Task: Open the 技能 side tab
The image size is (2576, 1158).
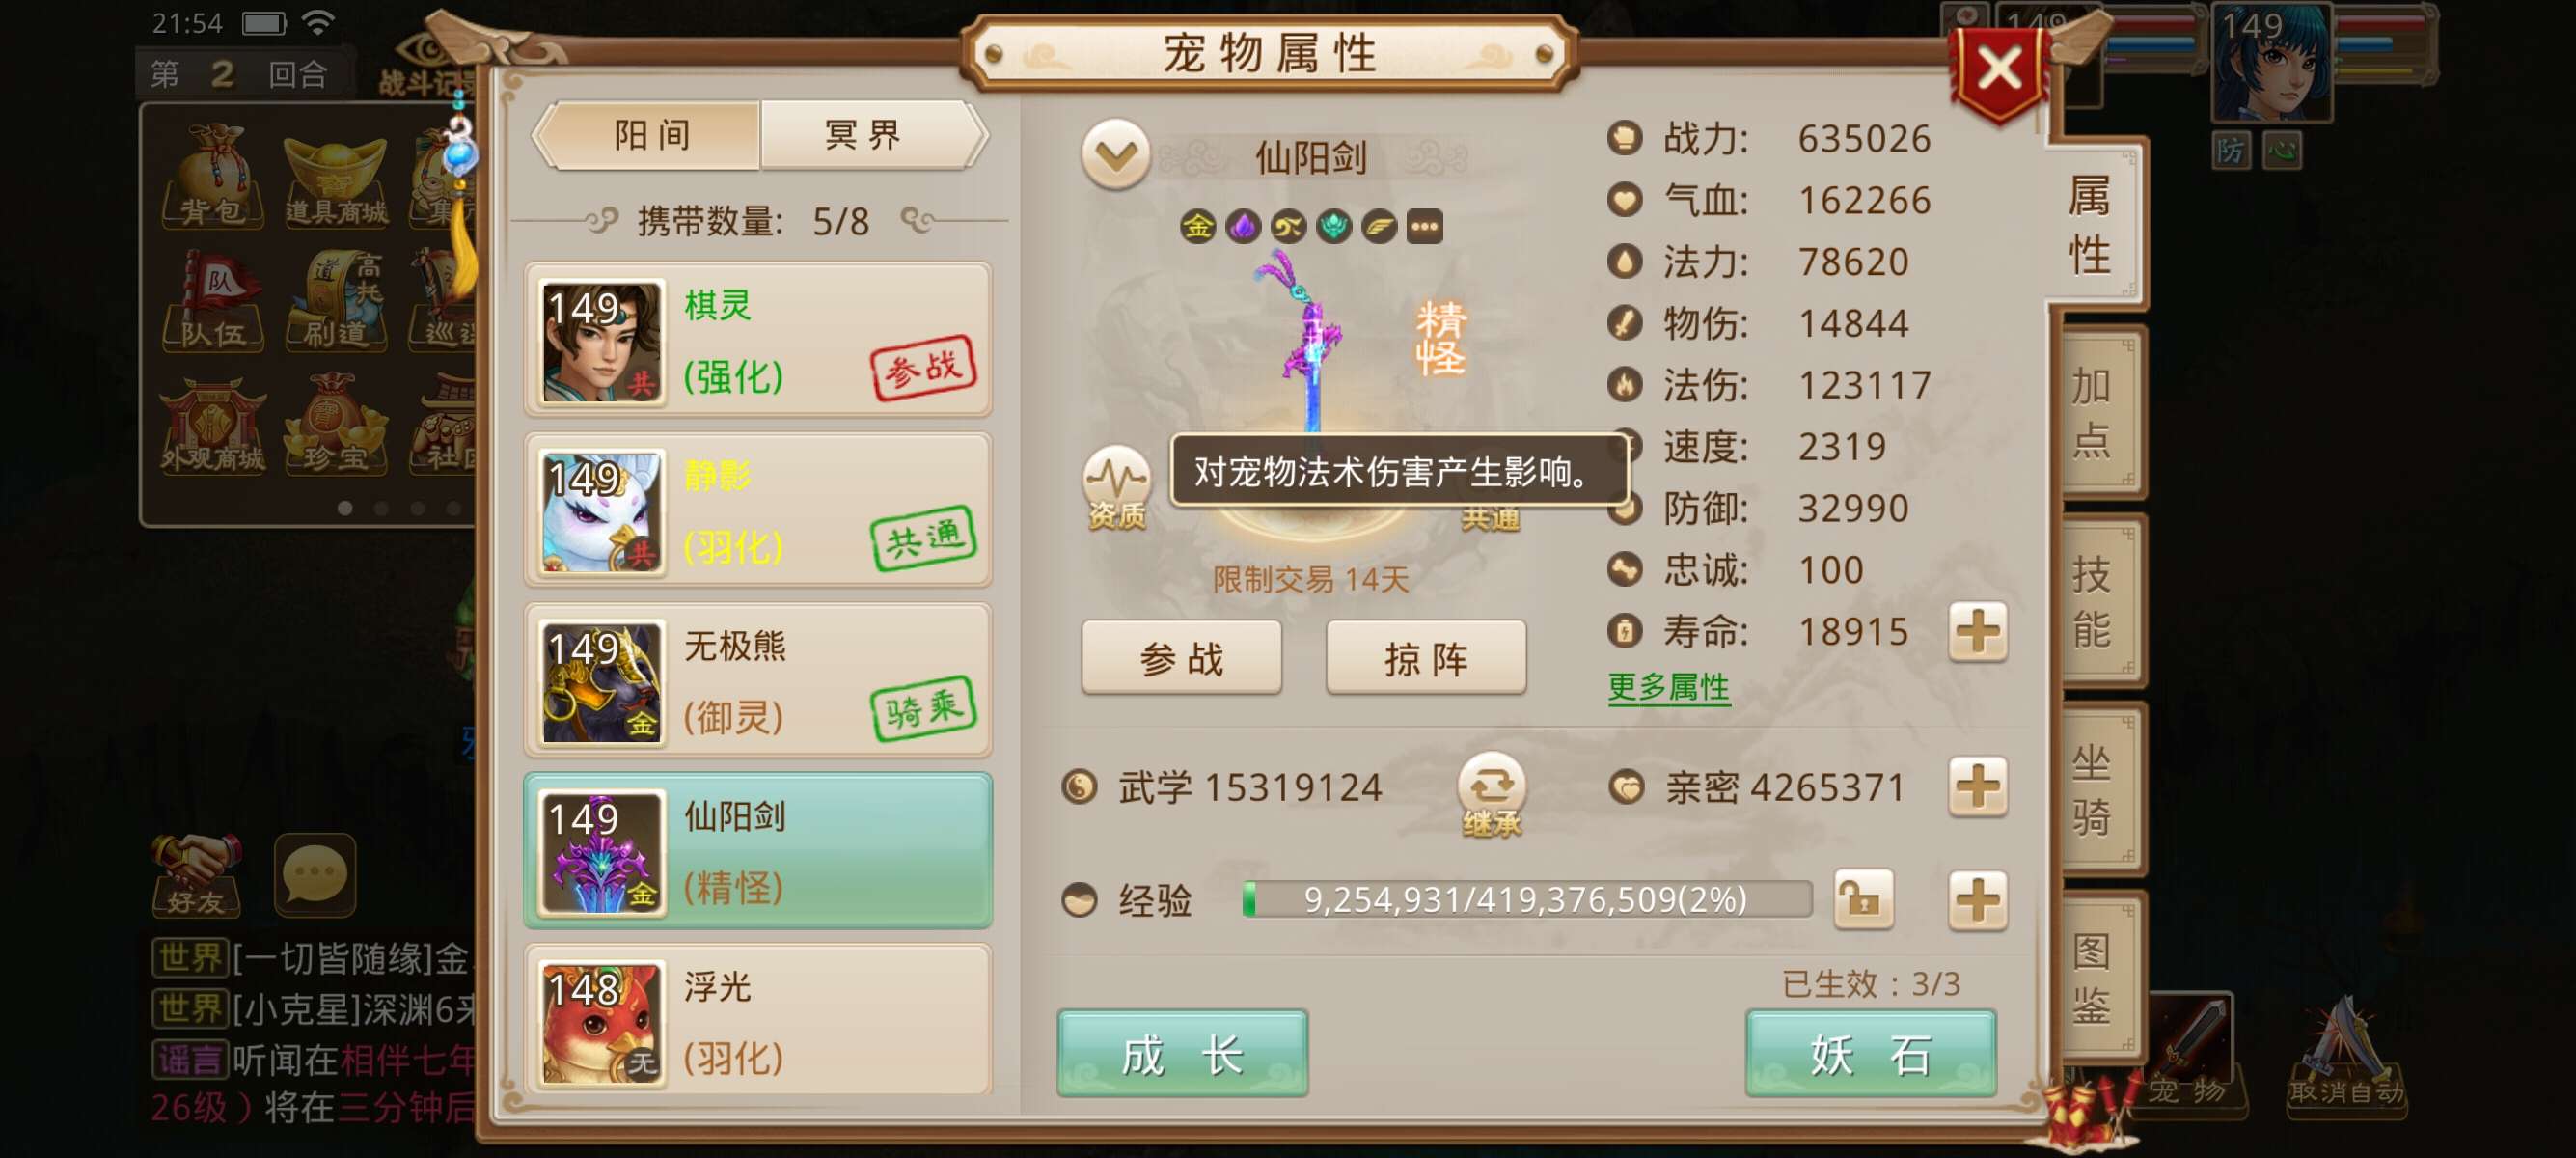Action: [x=2093, y=601]
